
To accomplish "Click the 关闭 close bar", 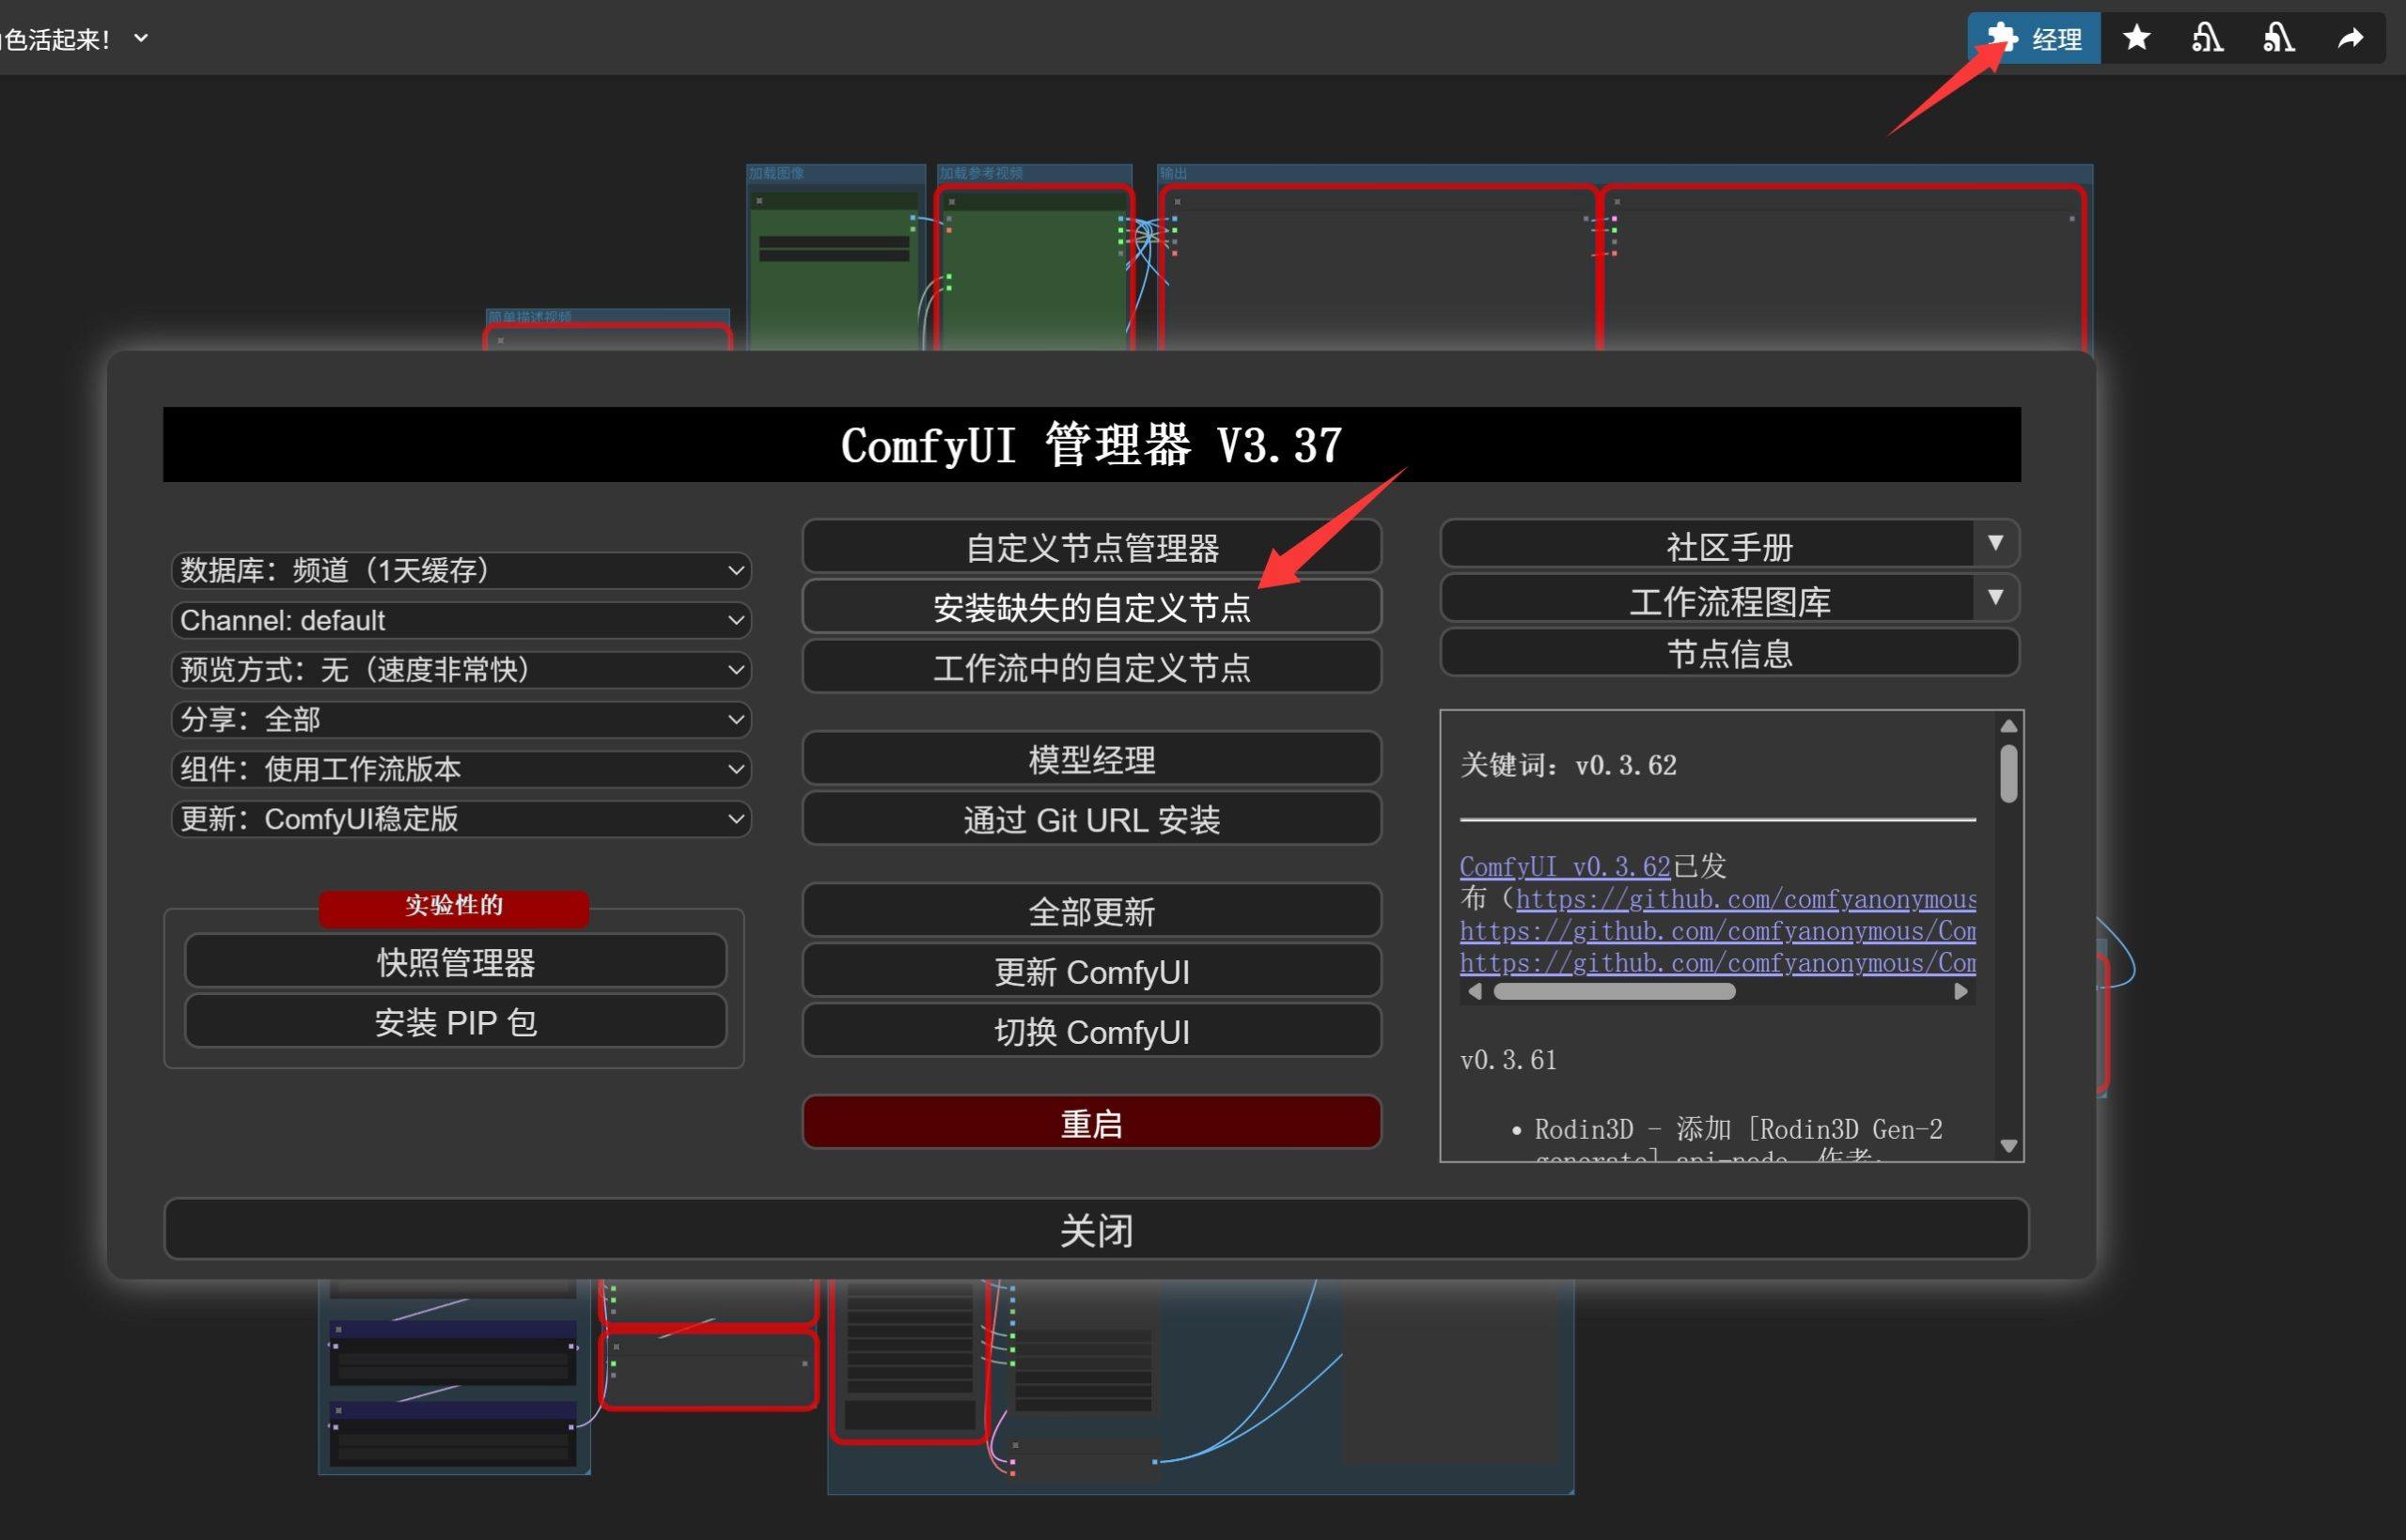I will 1096,1230.
